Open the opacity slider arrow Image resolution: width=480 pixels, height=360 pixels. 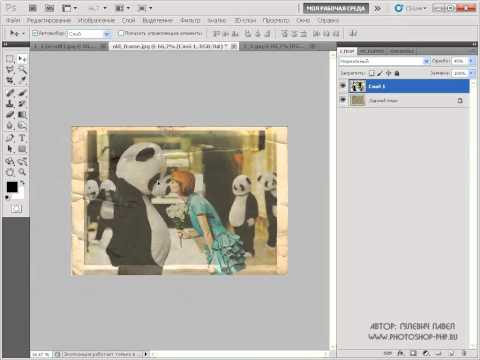(x=471, y=61)
